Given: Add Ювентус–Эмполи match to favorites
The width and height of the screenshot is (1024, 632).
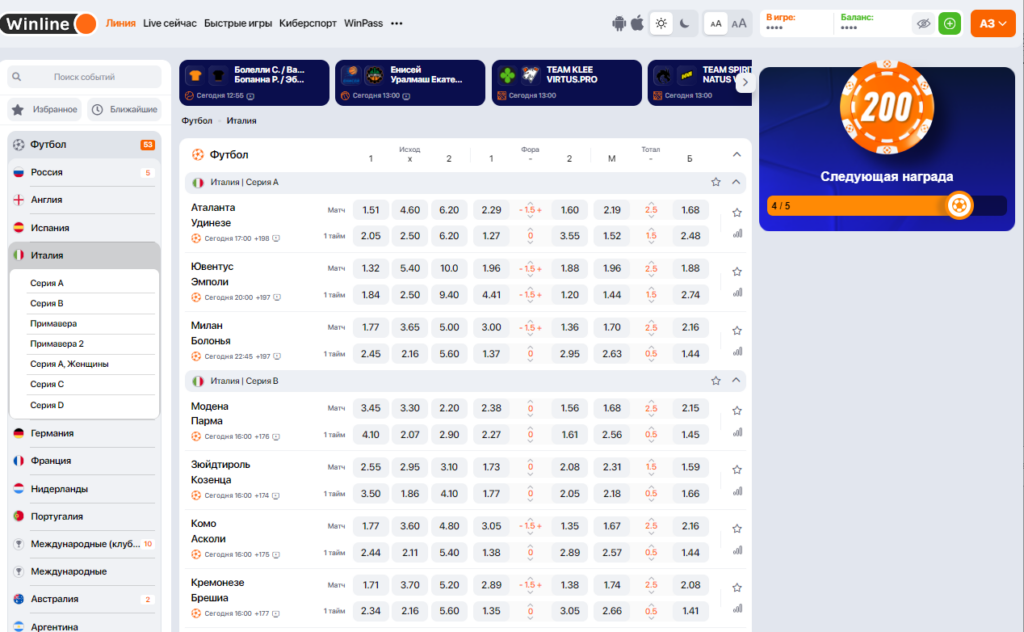Looking at the screenshot, I should point(737,272).
